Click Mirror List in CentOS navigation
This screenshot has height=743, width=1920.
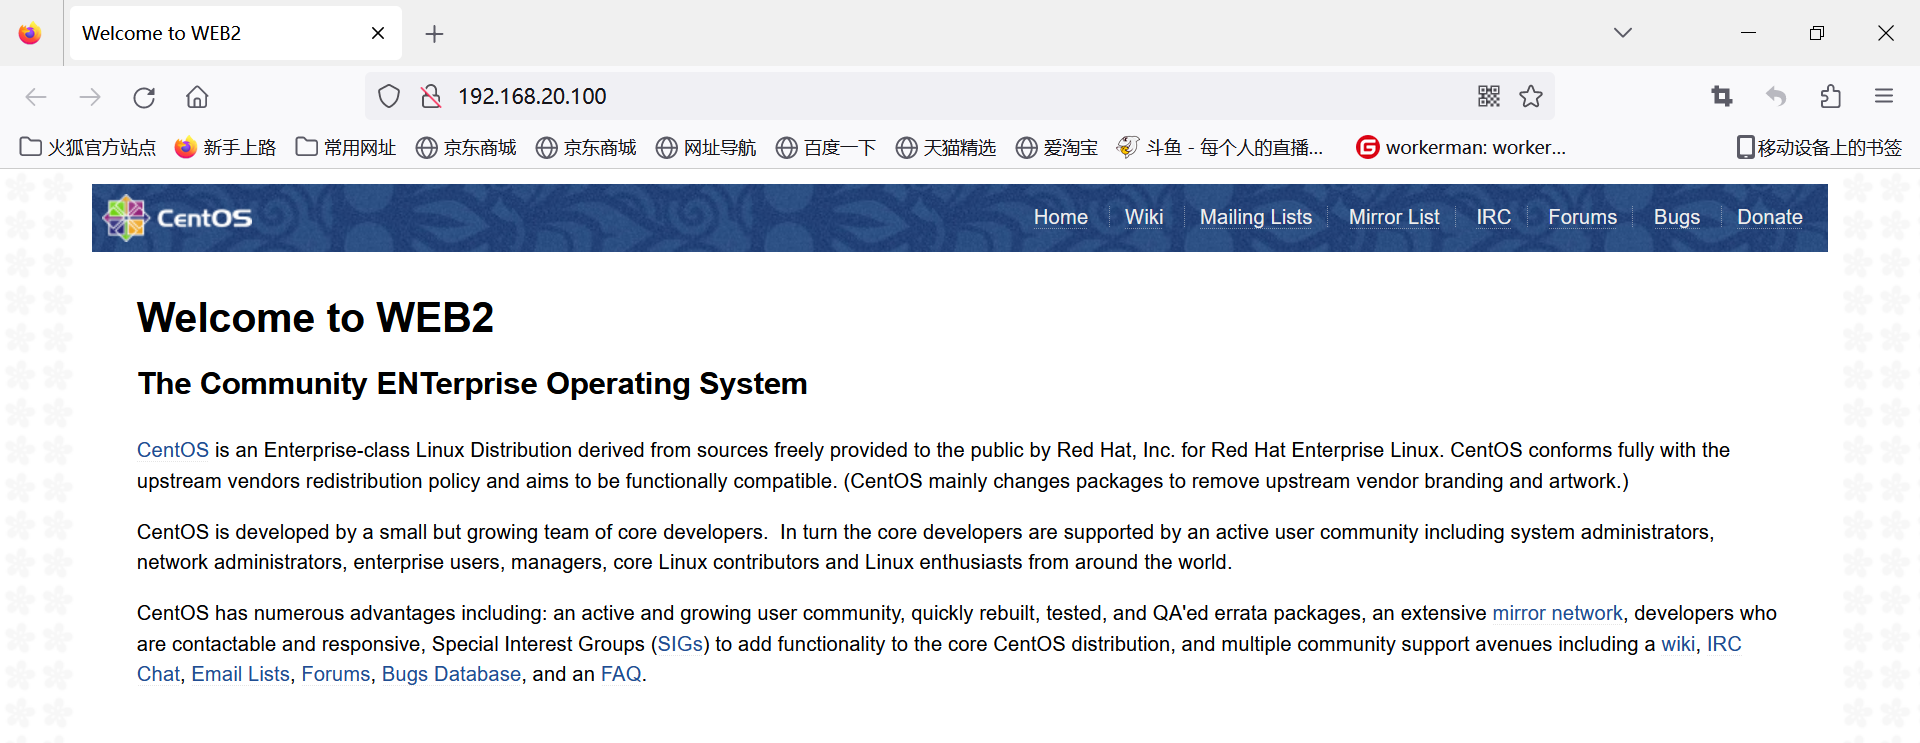(1393, 217)
